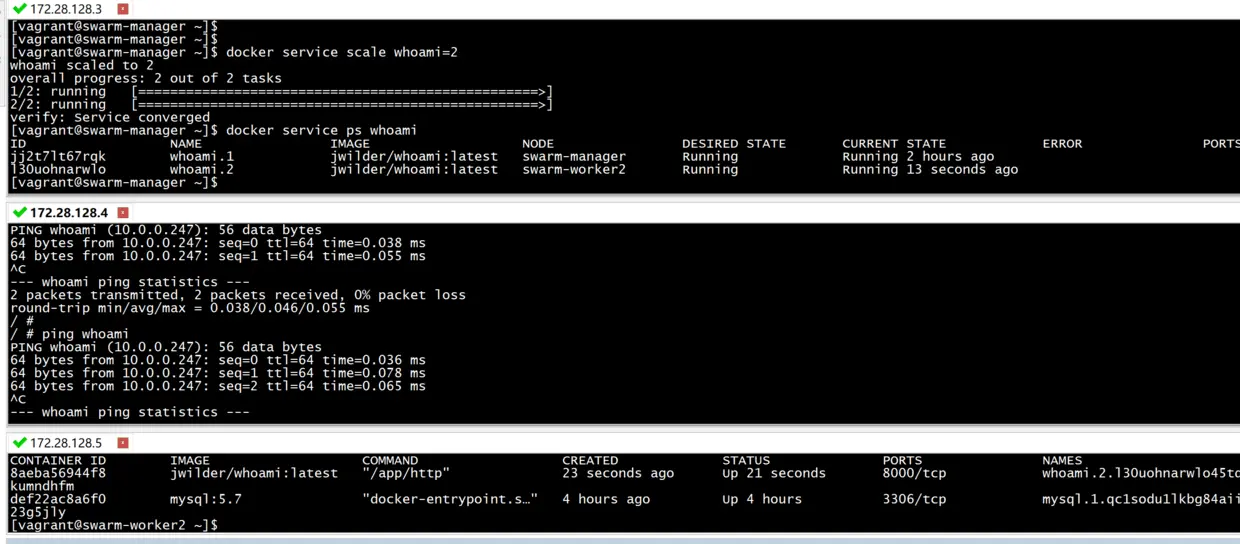Switch to the 172.28.128.4 session tab
Viewport: 1240px width, 544px height.
70,212
